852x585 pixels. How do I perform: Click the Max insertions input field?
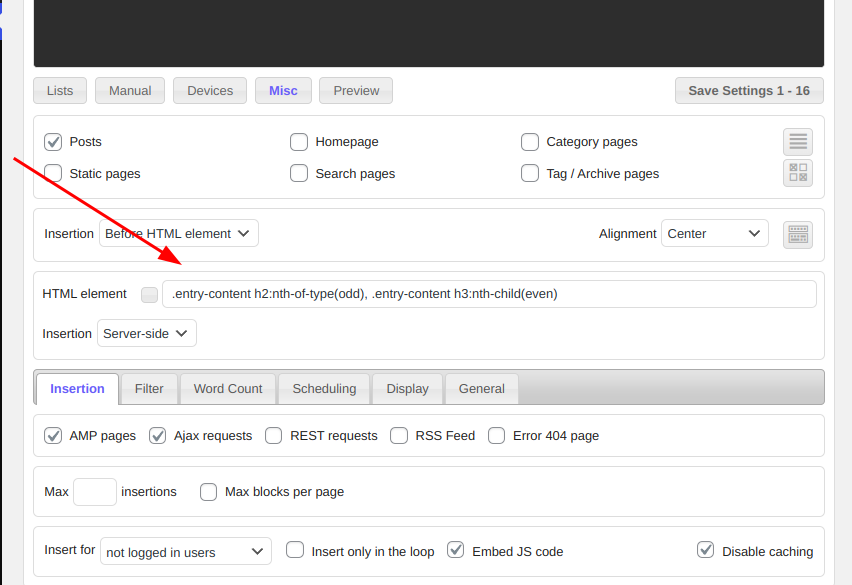tap(95, 492)
